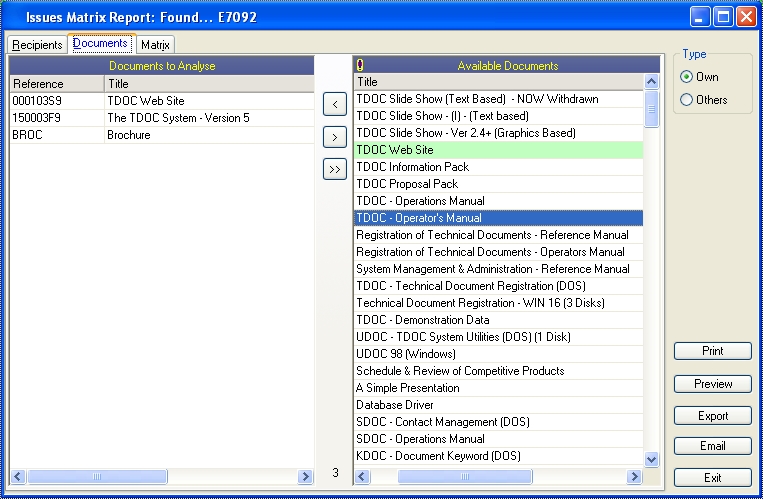Select 'TDOC Slide Show - (I) - (Text based)'

499,116
